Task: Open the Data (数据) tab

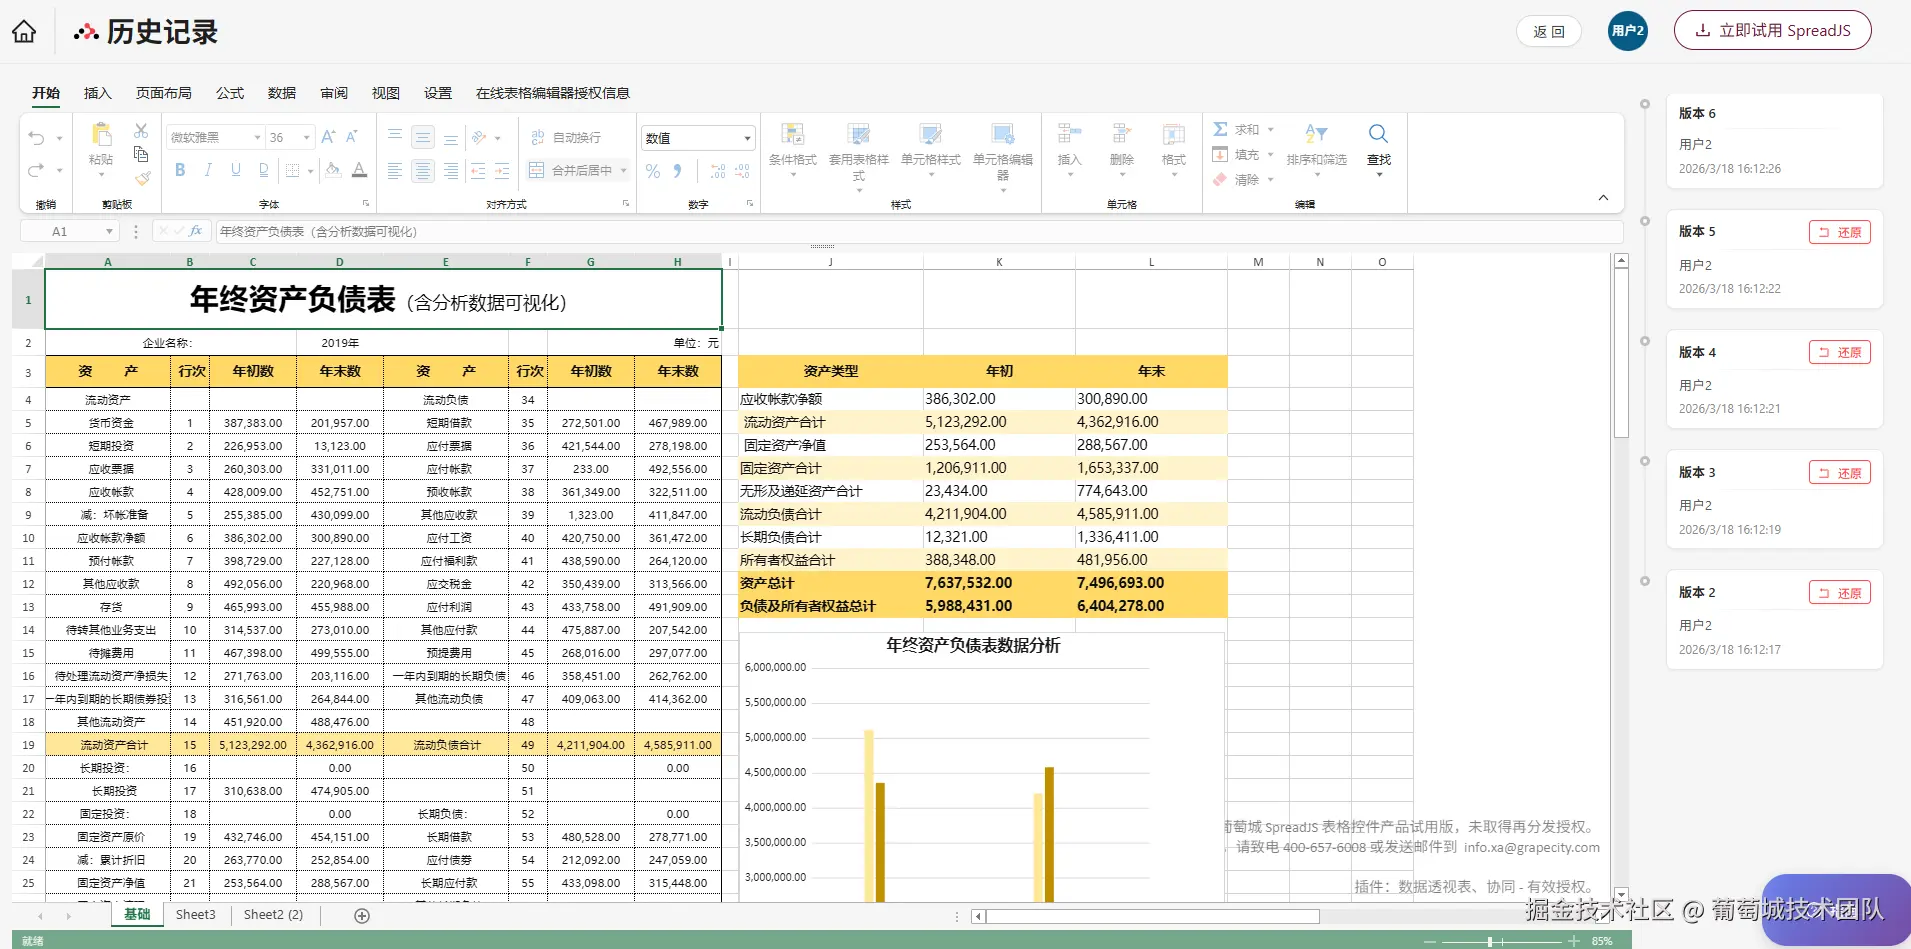Action: [x=282, y=93]
